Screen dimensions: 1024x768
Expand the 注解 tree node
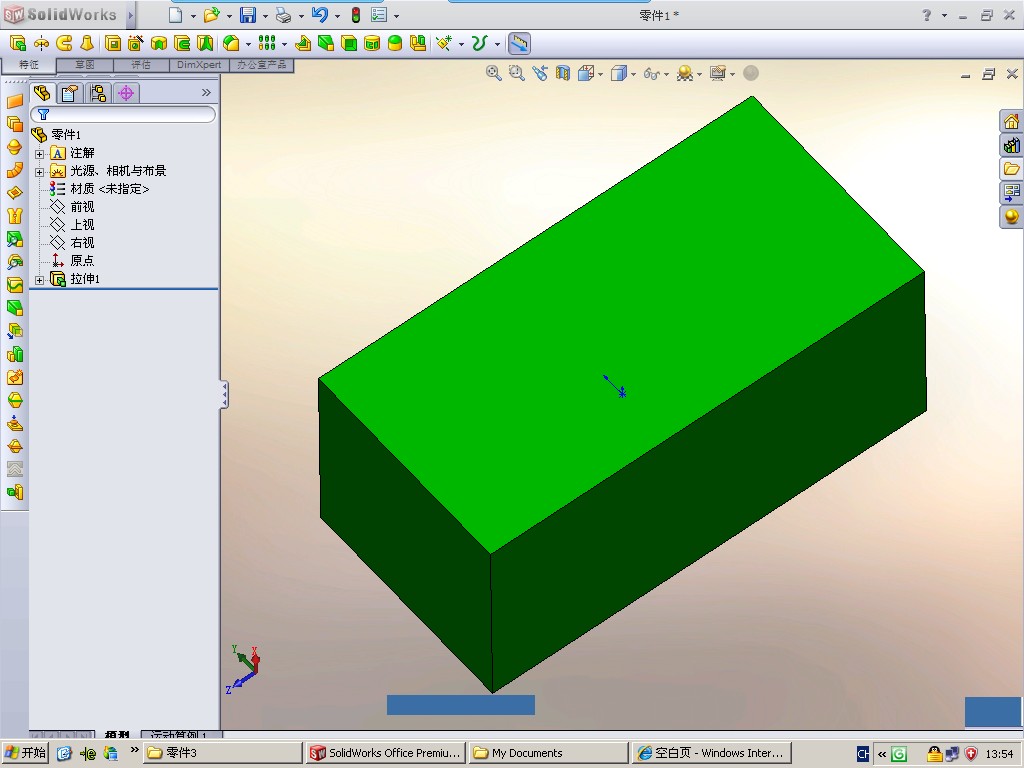[x=39, y=154]
